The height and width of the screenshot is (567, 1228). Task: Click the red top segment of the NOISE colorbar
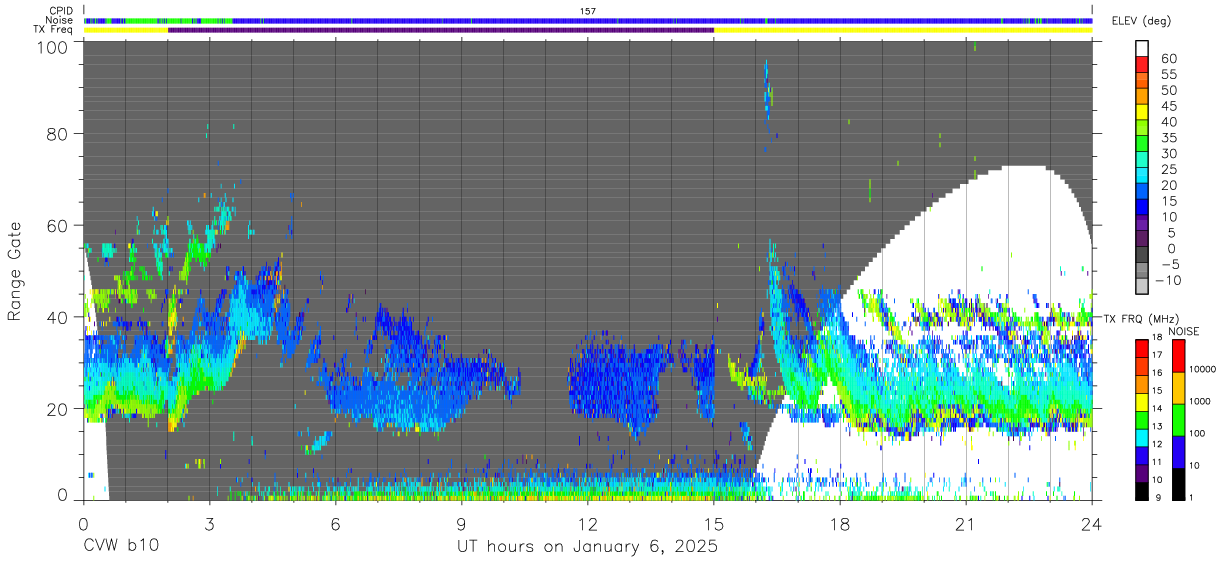point(1179,356)
